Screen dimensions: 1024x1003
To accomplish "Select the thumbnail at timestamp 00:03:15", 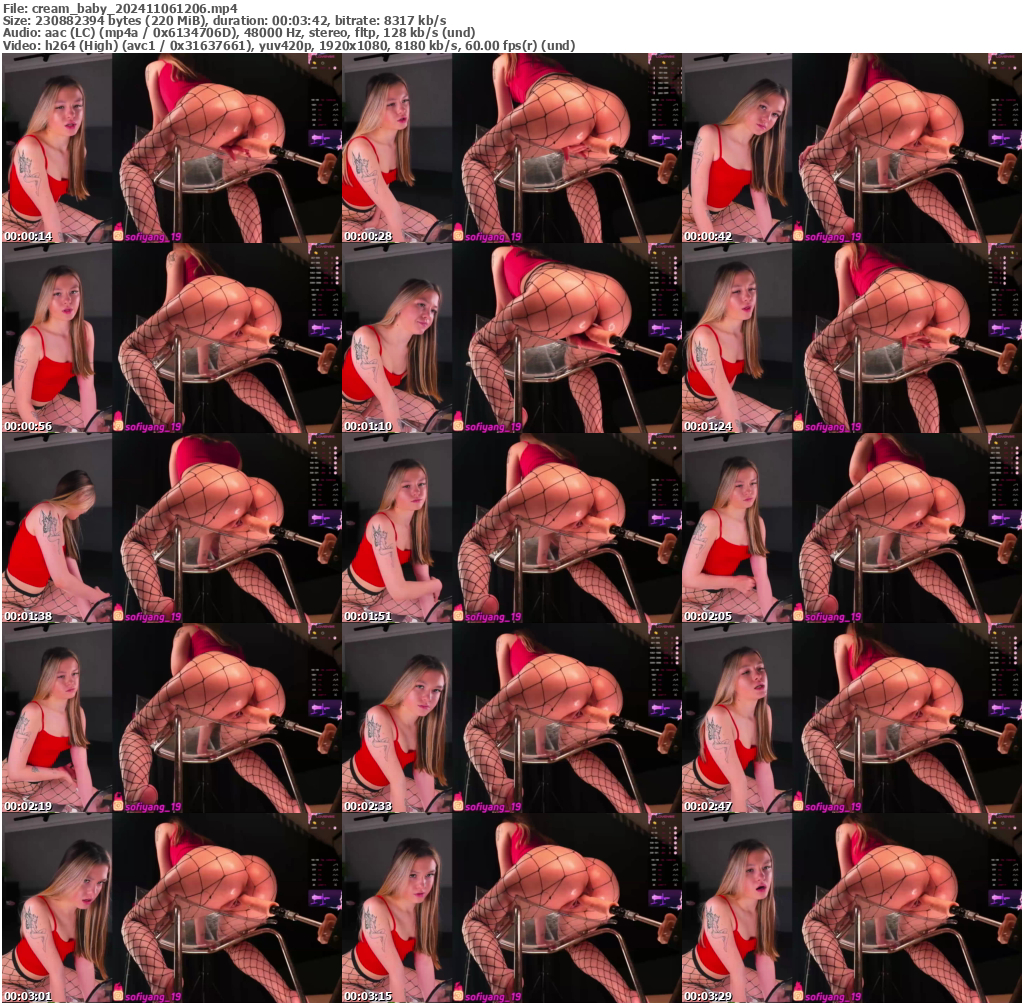I will [x=512, y=908].
